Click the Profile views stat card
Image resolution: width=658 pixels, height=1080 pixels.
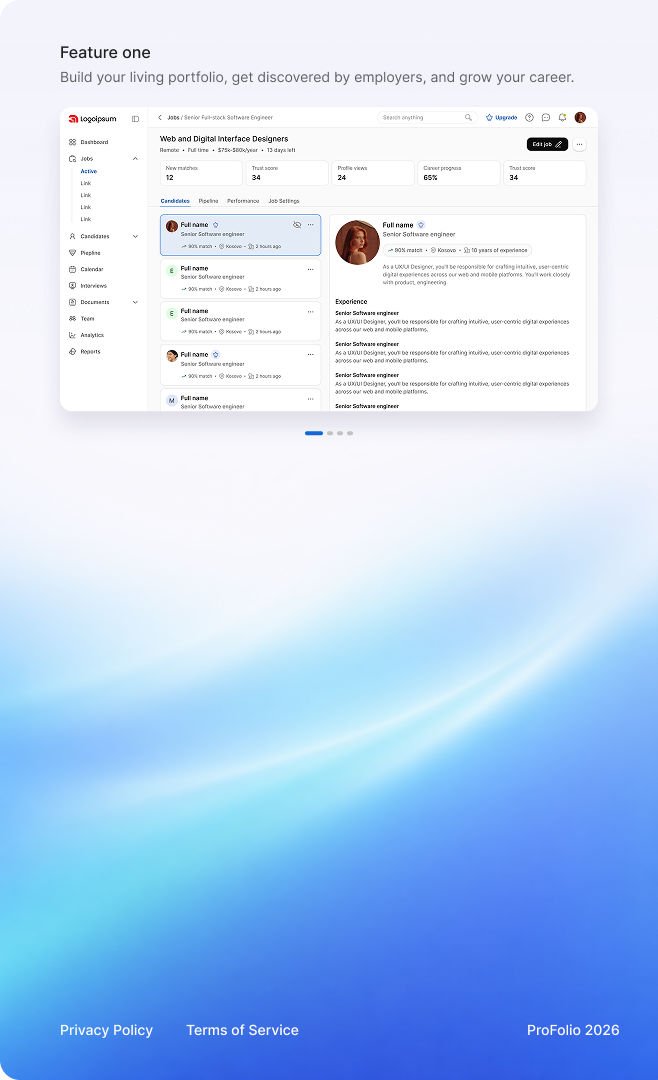[x=373, y=173]
